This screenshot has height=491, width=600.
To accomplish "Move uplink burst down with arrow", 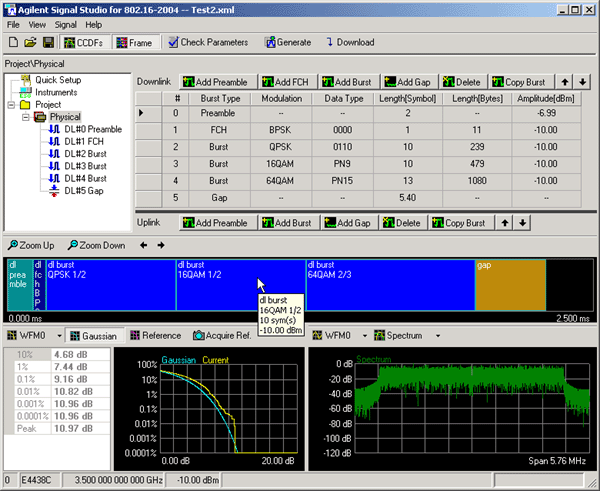I will 522,223.
